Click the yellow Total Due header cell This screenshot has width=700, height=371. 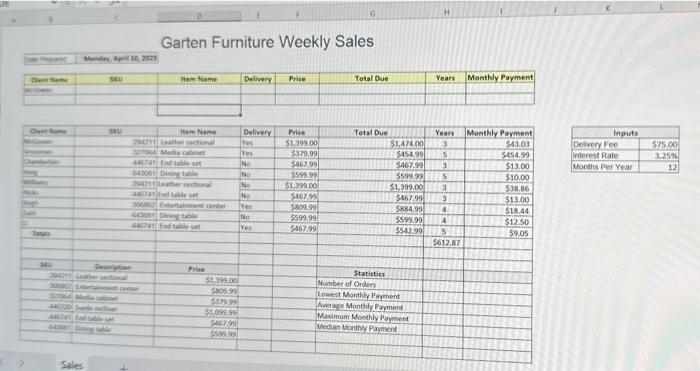tap(372, 78)
